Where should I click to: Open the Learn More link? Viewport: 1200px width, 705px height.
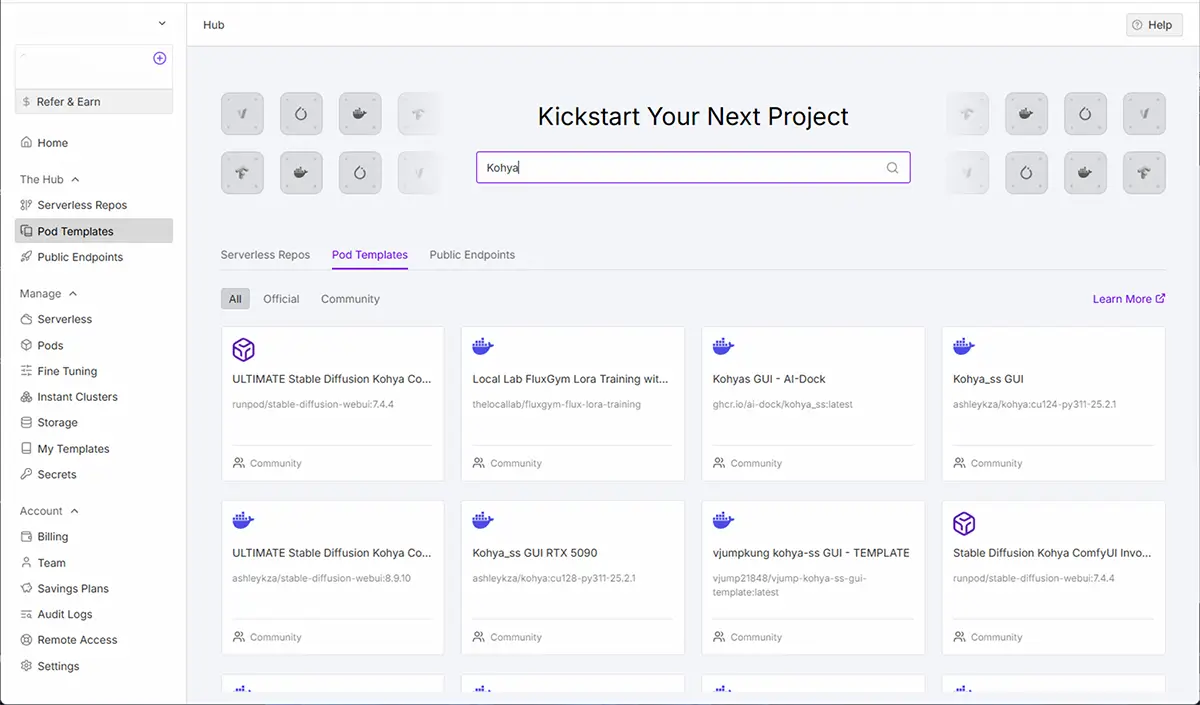tap(1128, 299)
